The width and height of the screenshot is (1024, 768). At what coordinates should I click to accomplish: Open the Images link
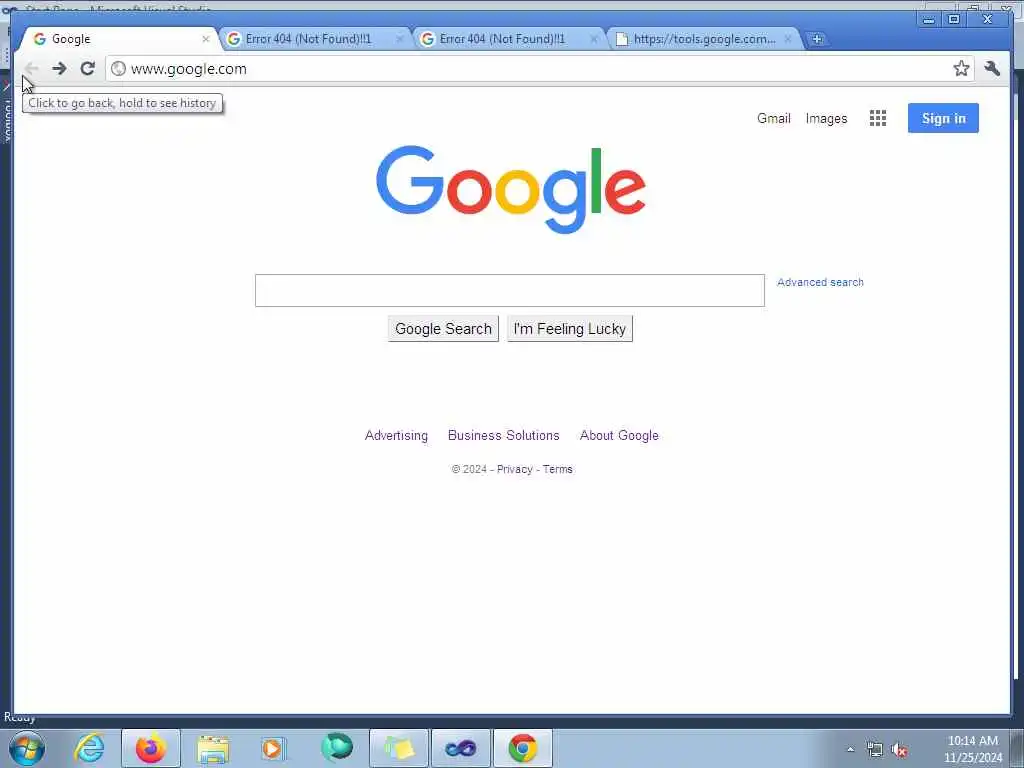coord(826,118)
